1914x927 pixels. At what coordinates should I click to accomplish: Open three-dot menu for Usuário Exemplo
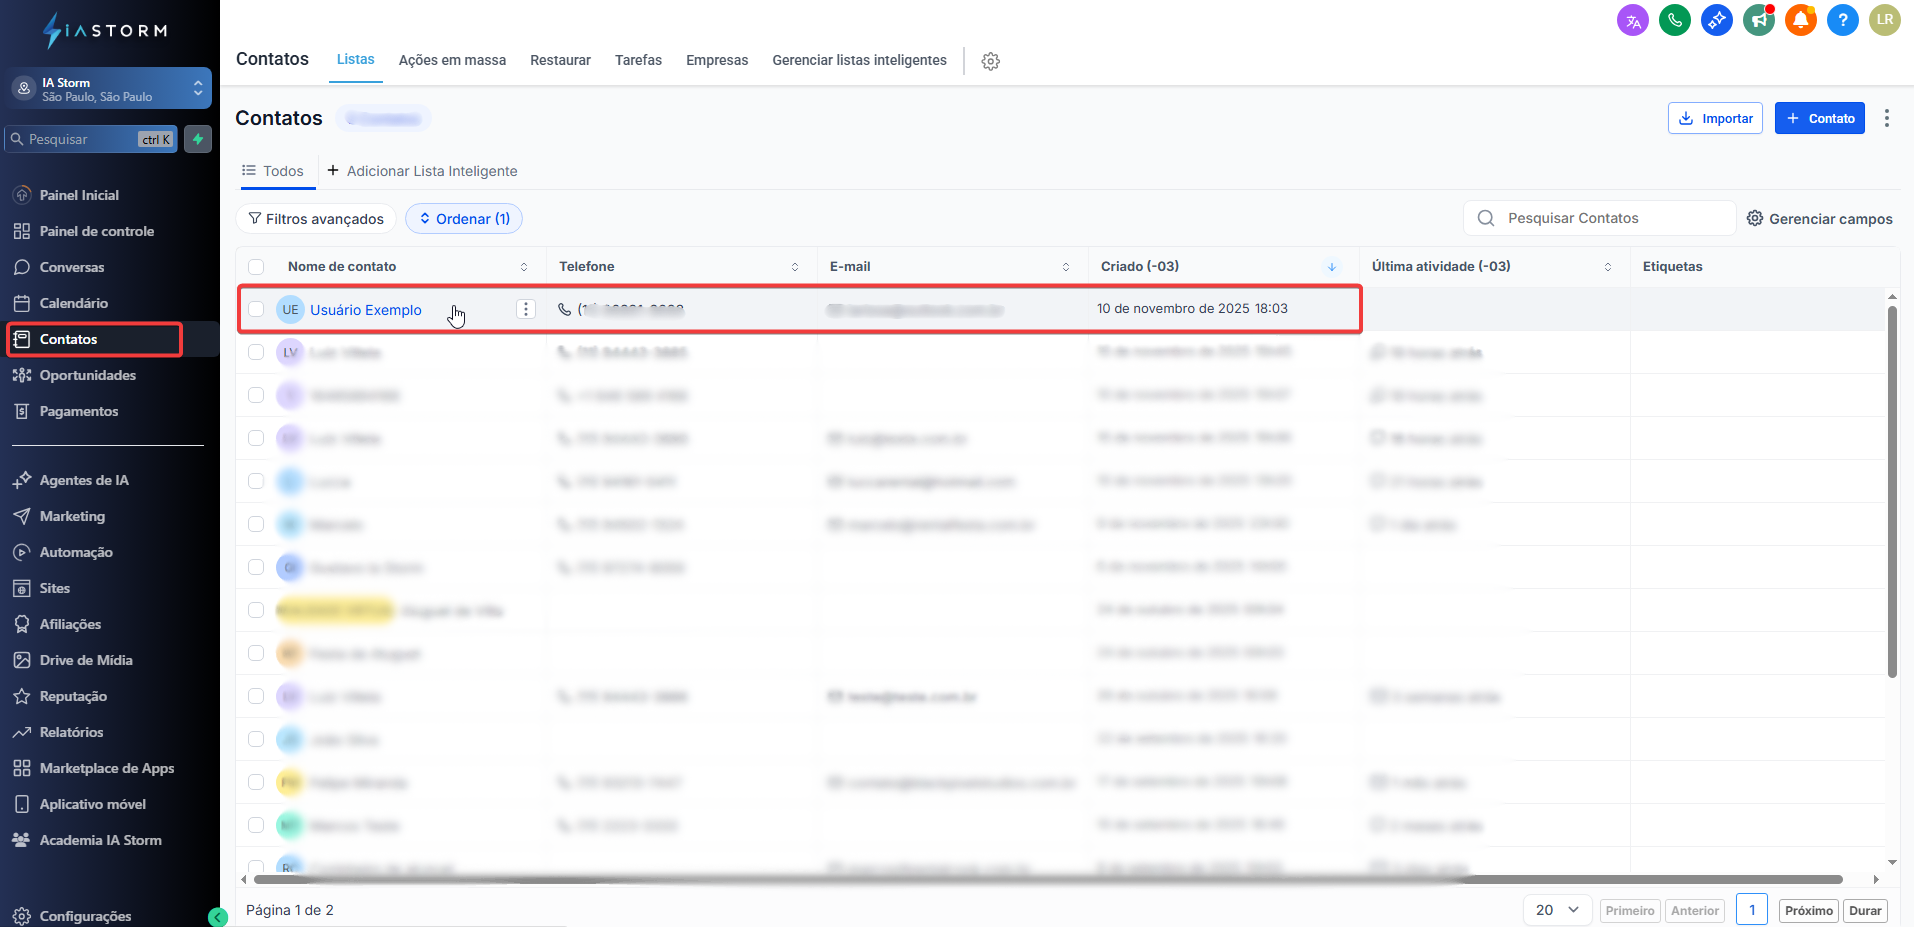click(x=526, y=309)
